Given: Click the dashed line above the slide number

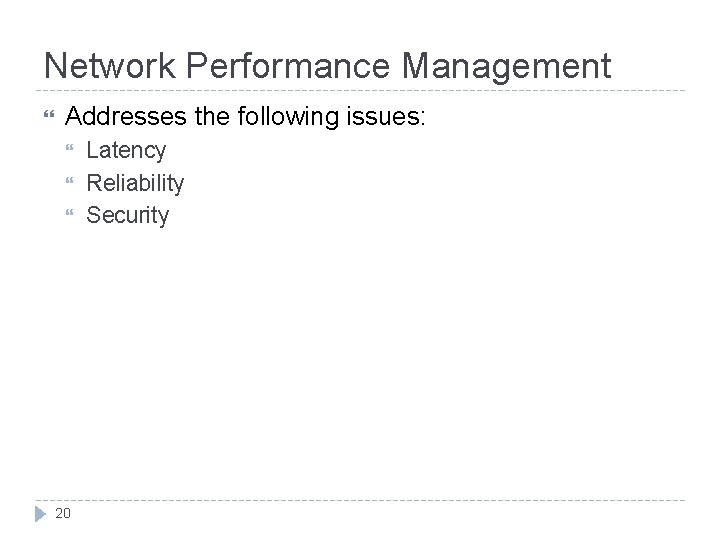Looking at the screenshot, I should pos(360,500).
